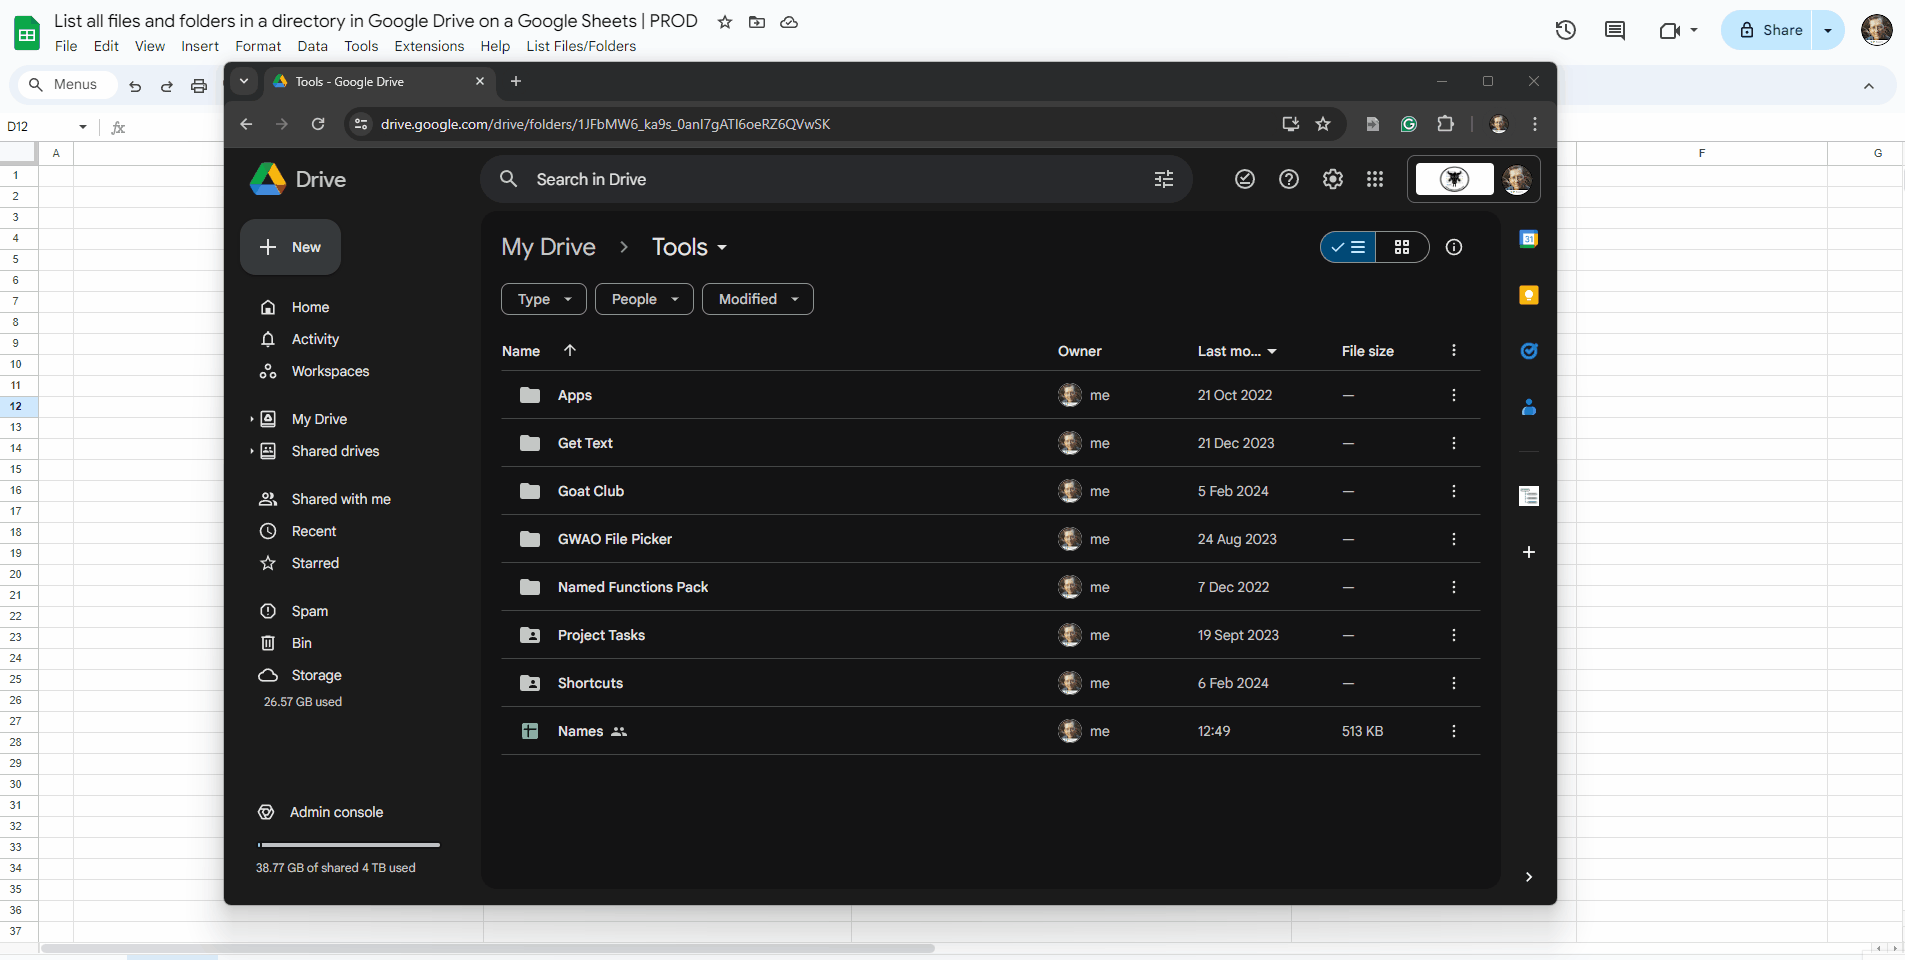1905x960 pixels.
Task: Switch to grid layout view
Action: pos(1402,247)
